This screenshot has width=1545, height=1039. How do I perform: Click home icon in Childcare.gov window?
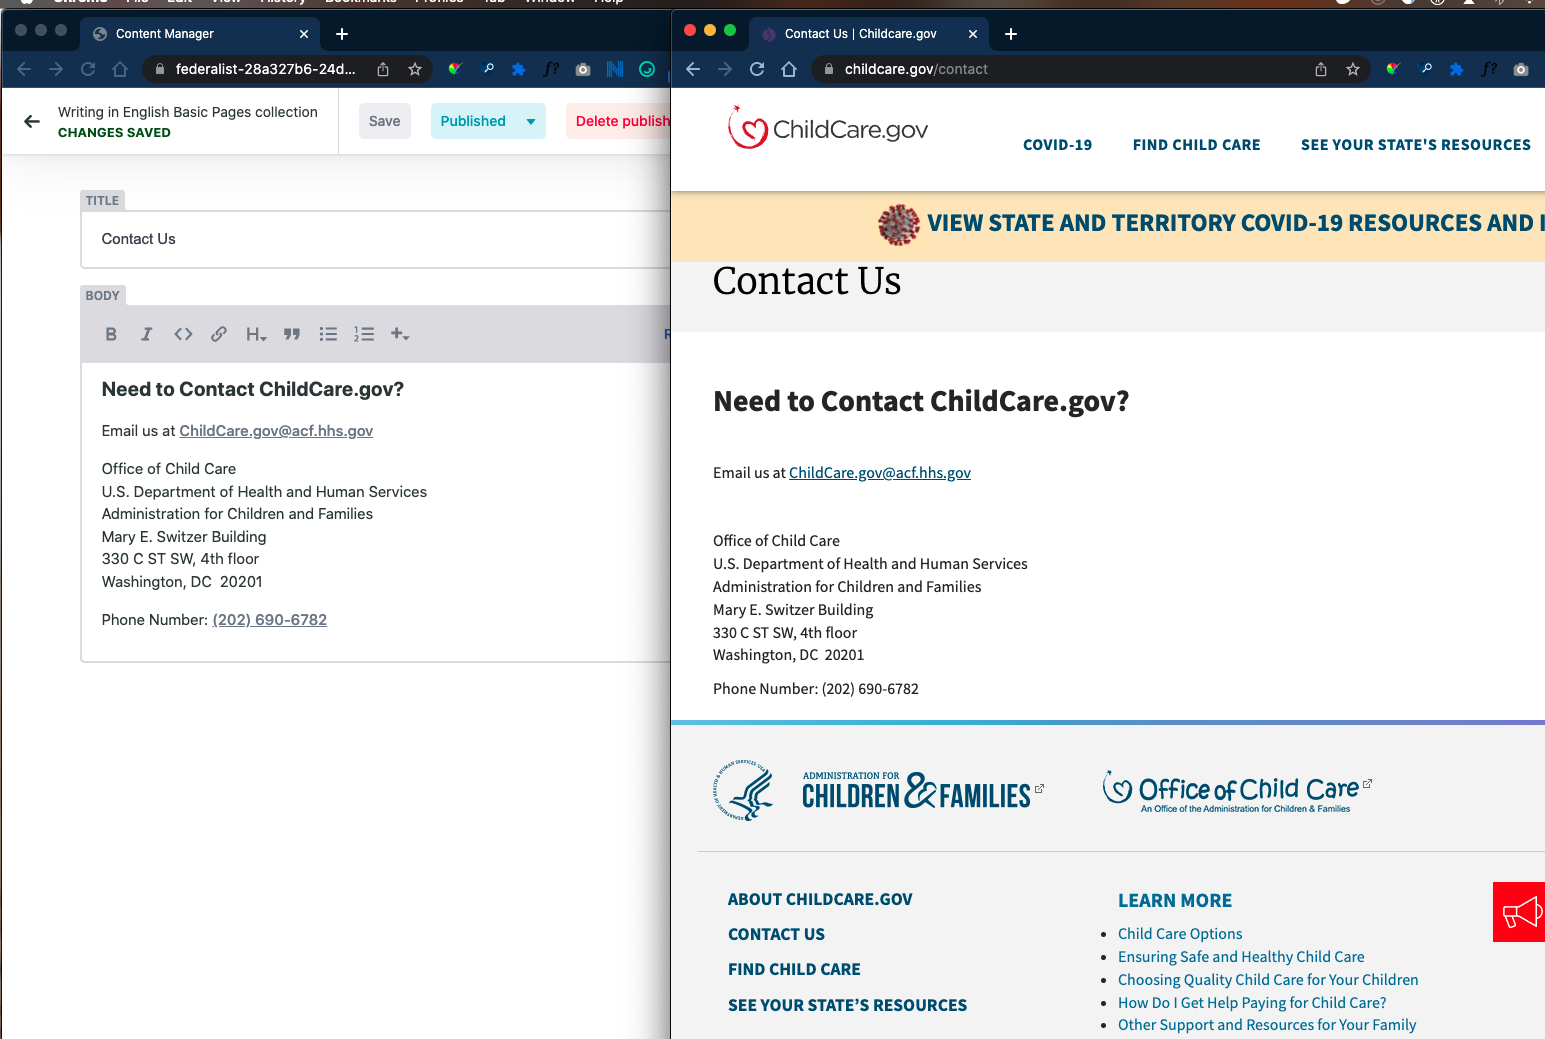coord(789,69)
